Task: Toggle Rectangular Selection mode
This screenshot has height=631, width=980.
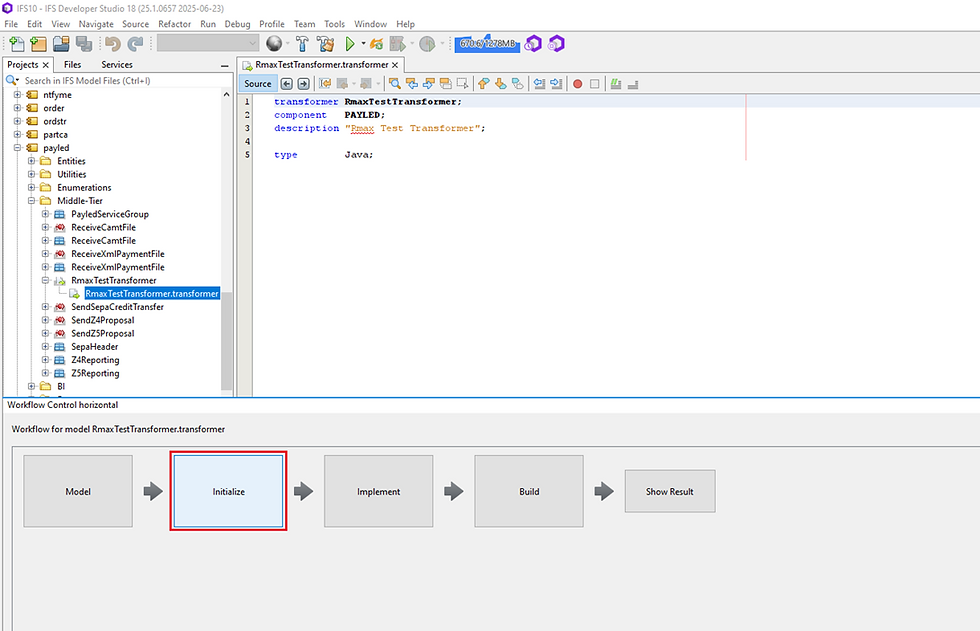Action: pyautogui.click(x=462, y=84)
